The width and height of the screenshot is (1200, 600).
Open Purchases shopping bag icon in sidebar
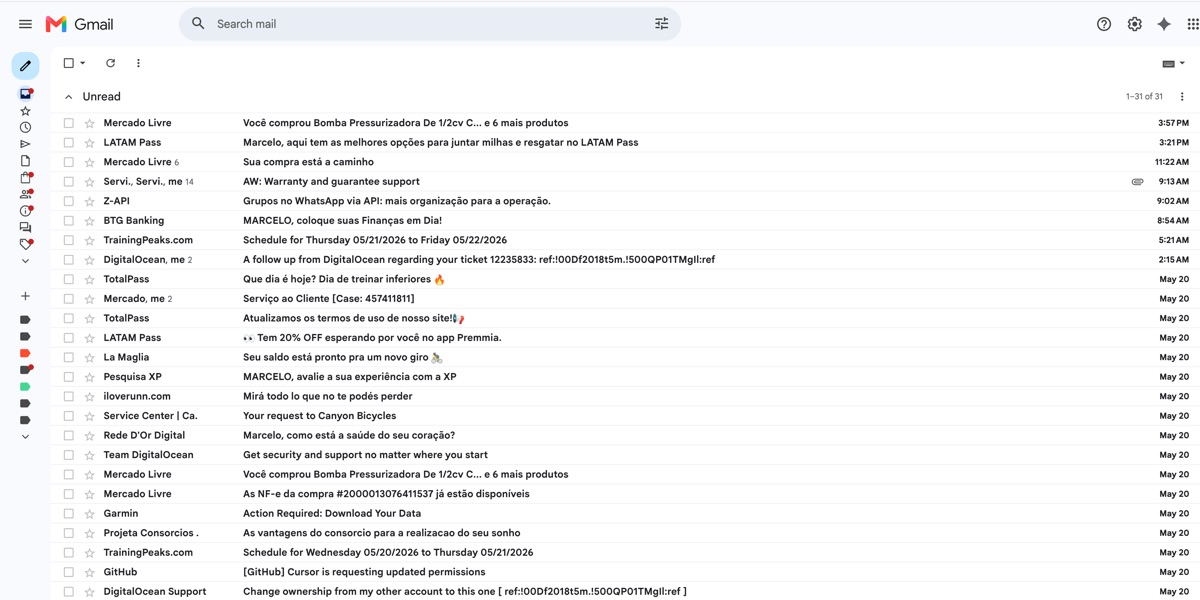pyautogui.click(x=25, y=178)
